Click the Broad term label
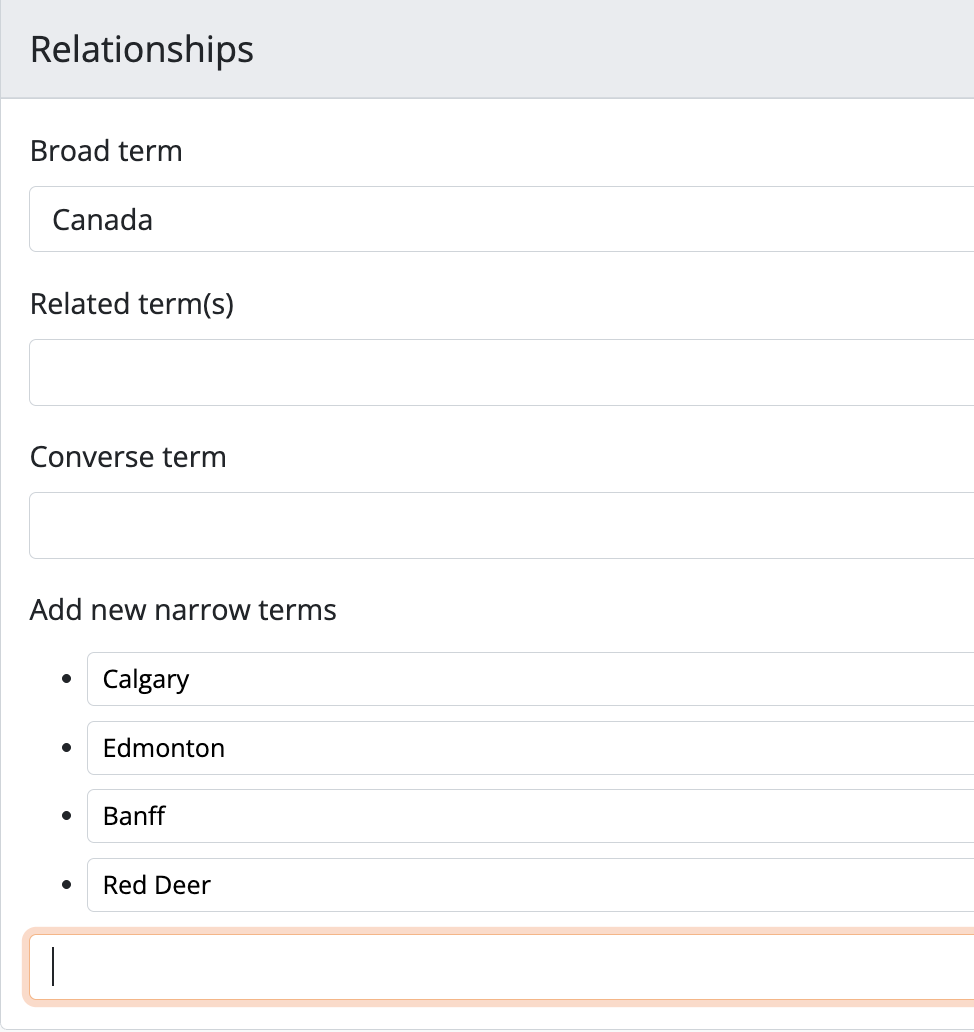This screenshot has width=974, height=1032. tap(106, 151)
